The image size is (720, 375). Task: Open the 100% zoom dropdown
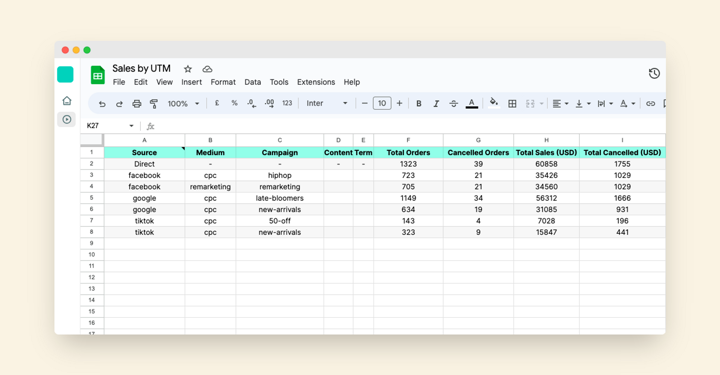pyautogui.click(x=183, y=104)
